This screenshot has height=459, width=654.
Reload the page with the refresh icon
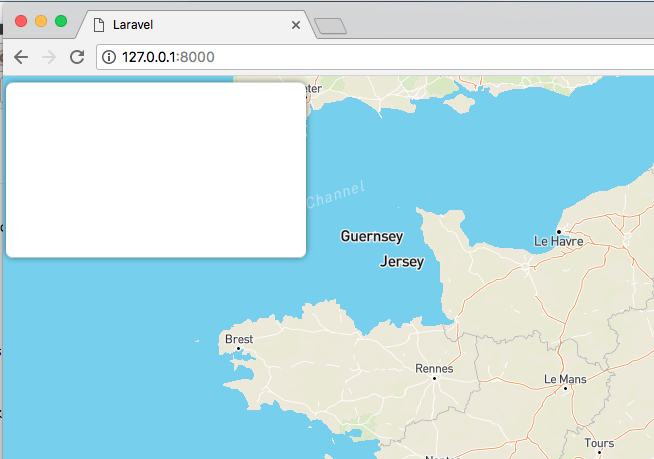click(x=77, y=57)
